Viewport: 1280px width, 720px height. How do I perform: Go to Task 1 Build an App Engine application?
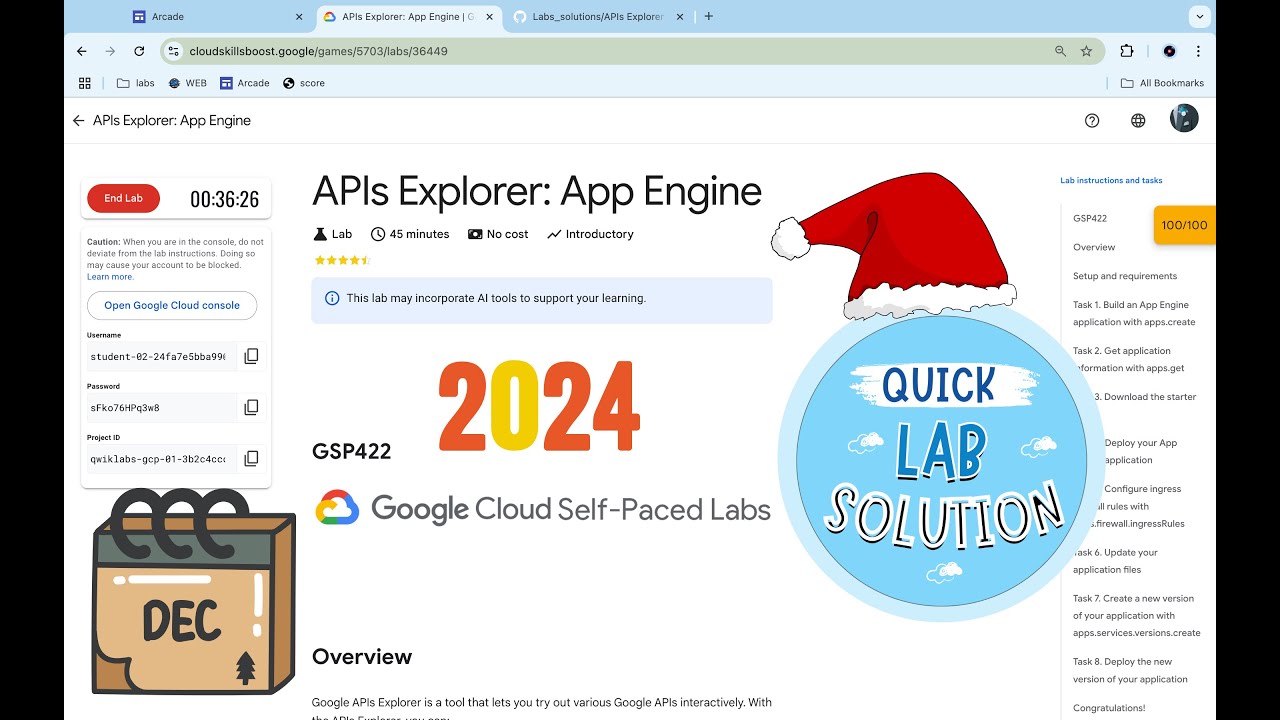point(1134,313)
